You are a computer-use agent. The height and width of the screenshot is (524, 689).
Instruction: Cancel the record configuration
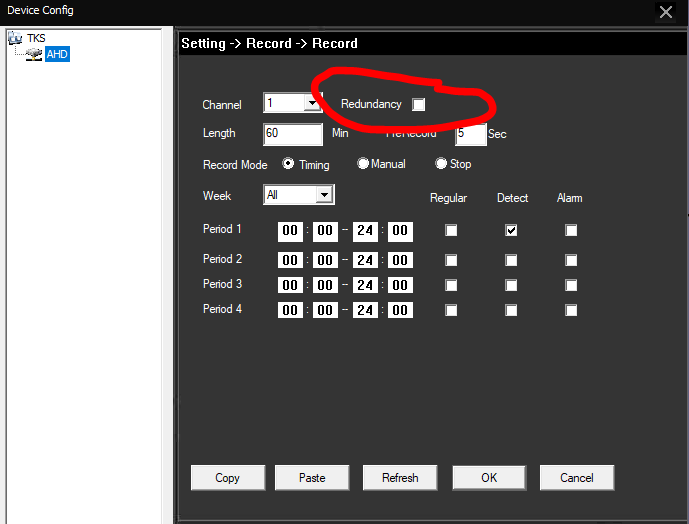tap(577, 477)
